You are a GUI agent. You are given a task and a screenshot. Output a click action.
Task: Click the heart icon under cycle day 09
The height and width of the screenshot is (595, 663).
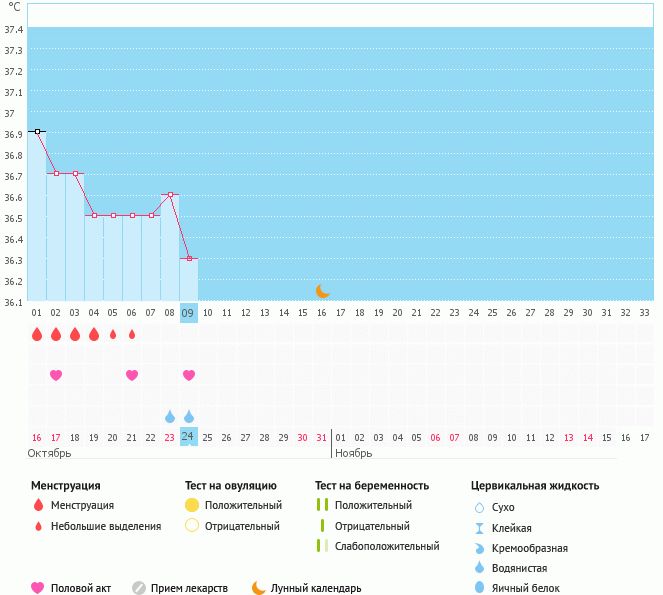click(189, 375)
